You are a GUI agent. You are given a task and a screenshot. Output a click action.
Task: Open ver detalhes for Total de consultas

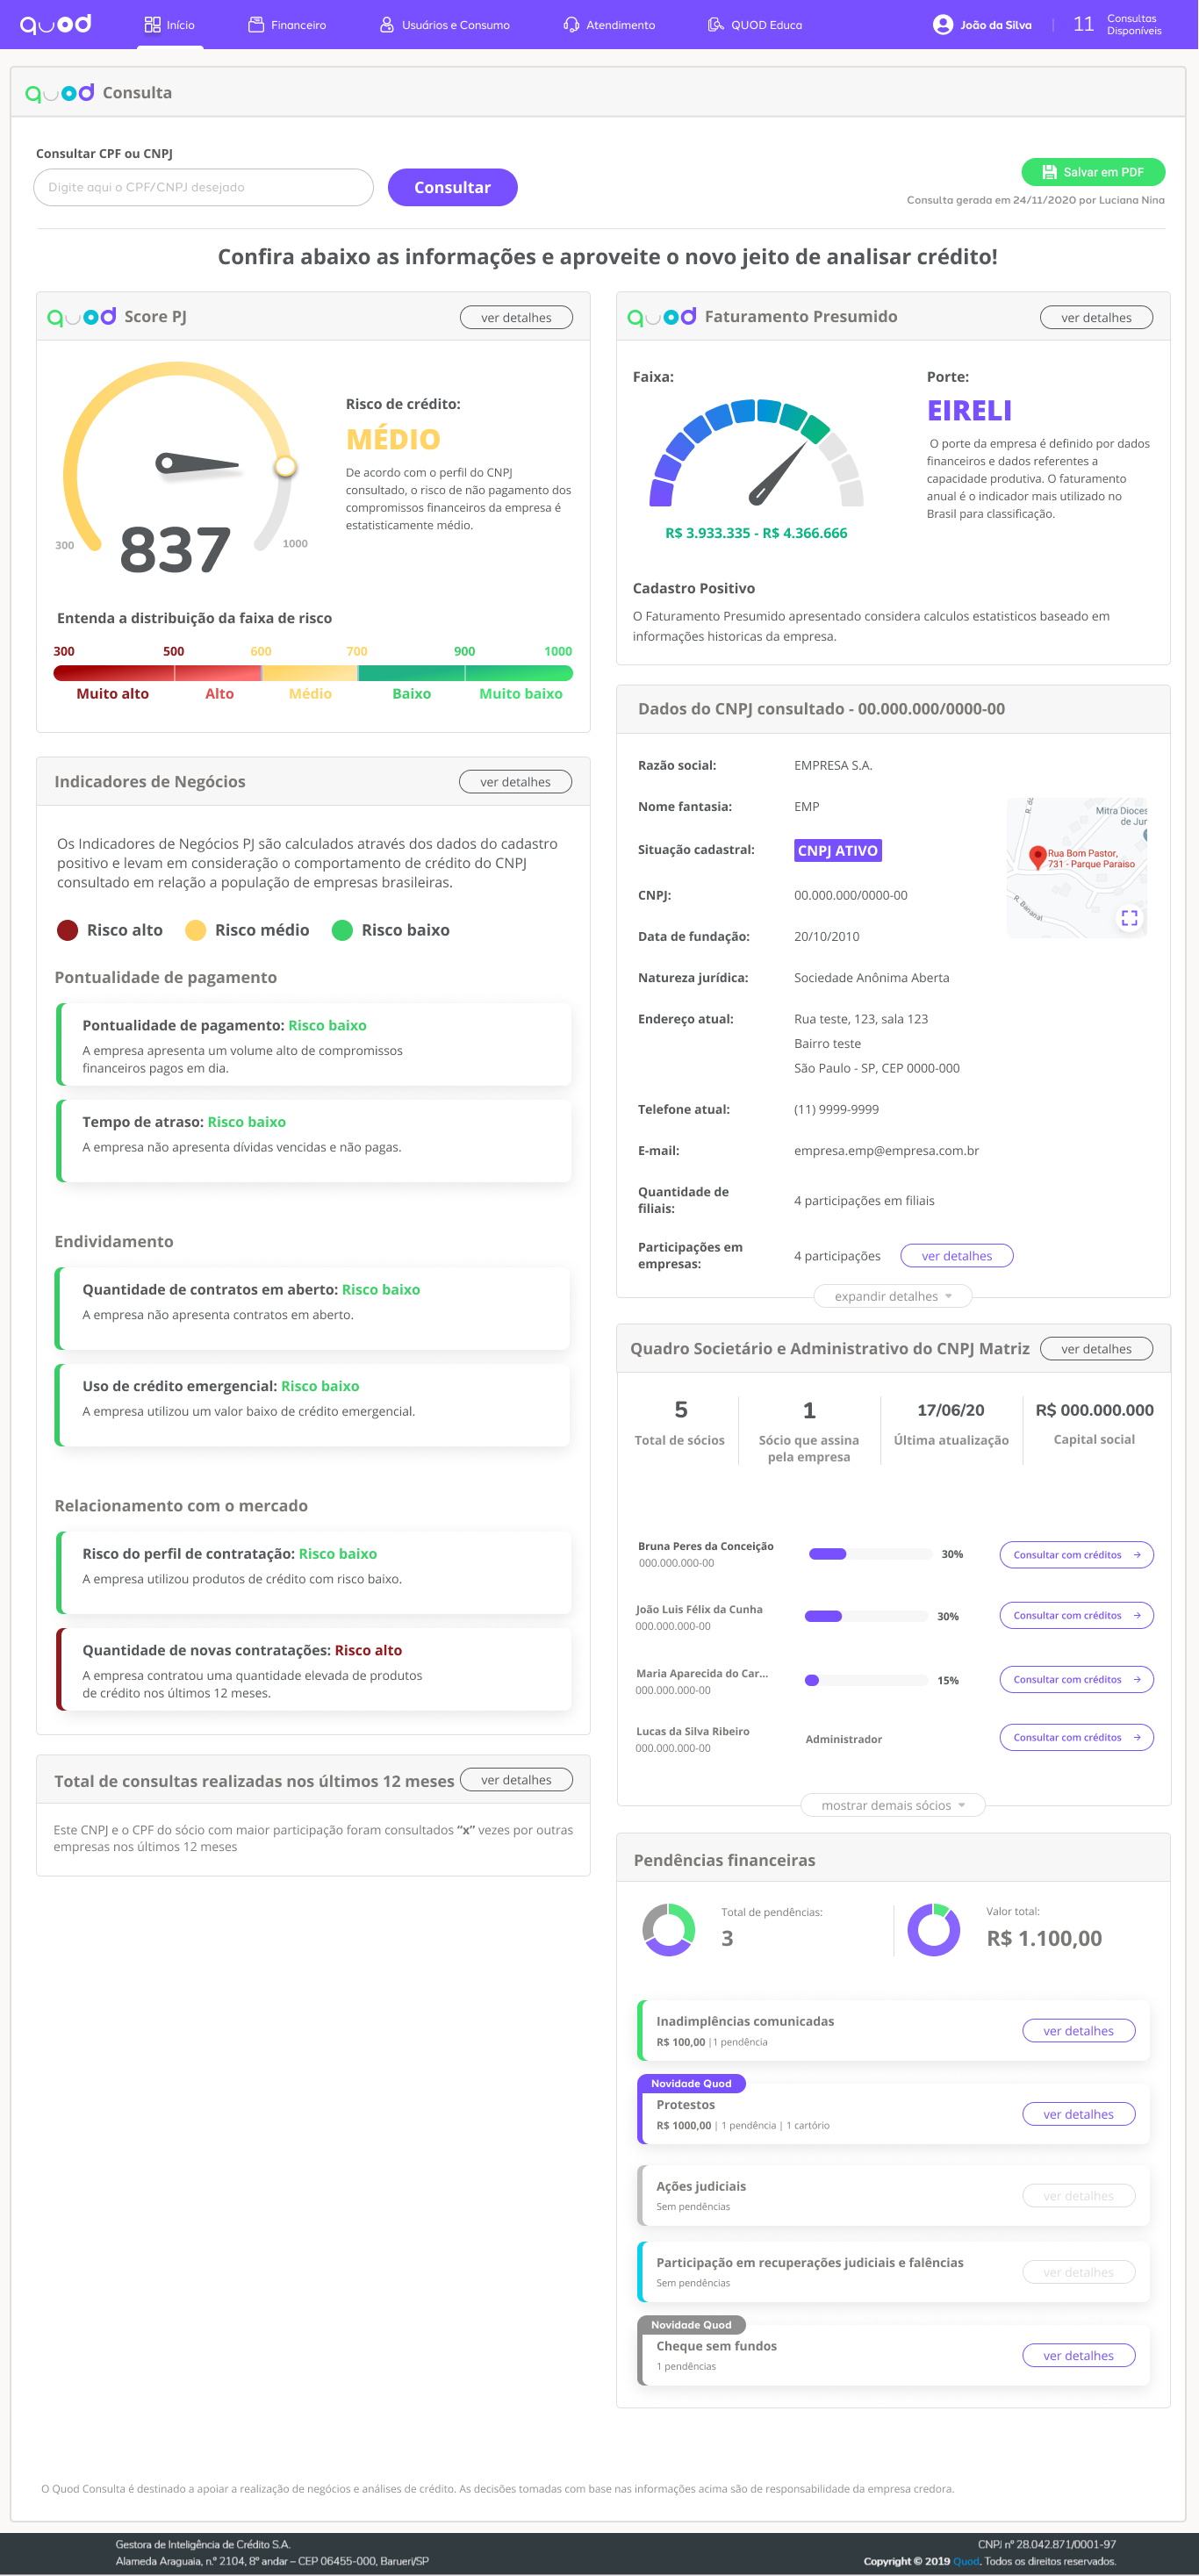(516, 1780)
